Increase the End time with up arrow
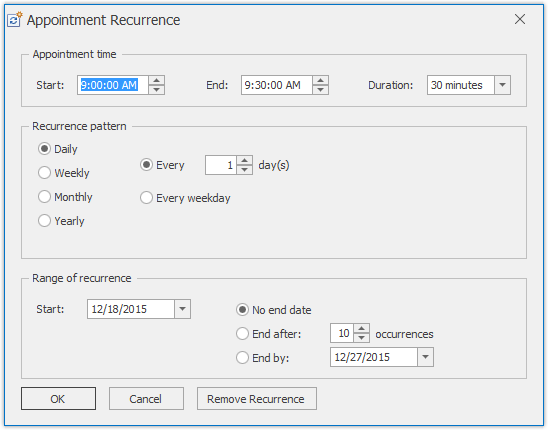Screen dimensions: 548x430 [320, 81]
